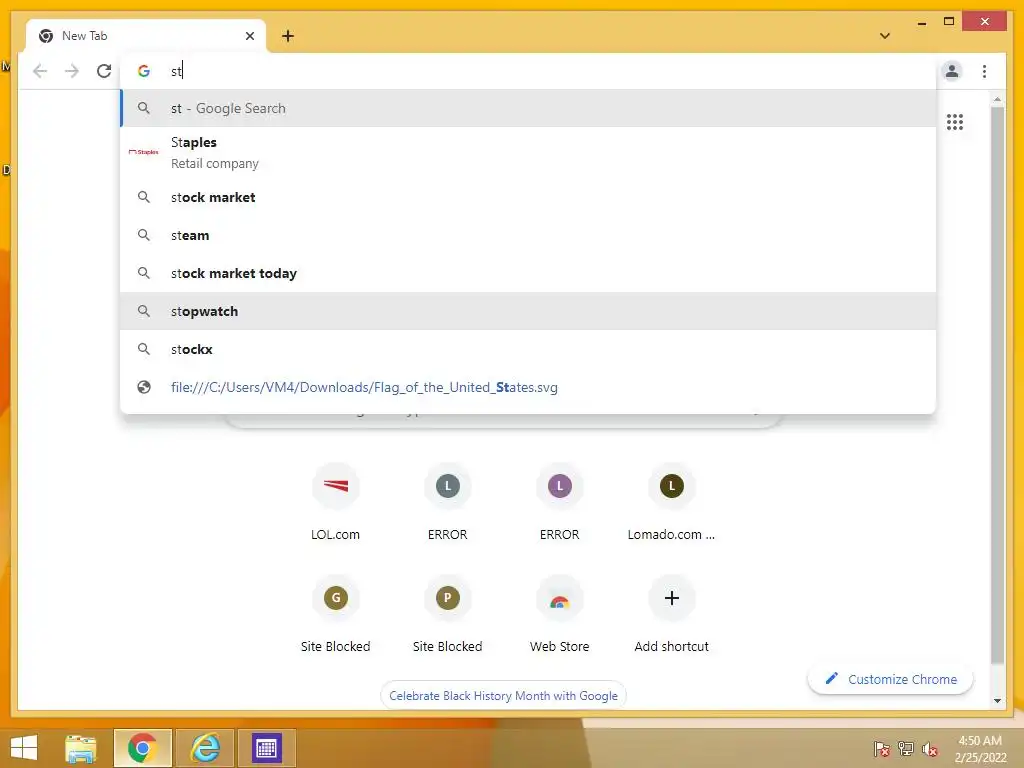The height and width of the screenshot is (768, 1024).
Task: Open the purple ERROR shortcut
Action: (x=560, y=502)
